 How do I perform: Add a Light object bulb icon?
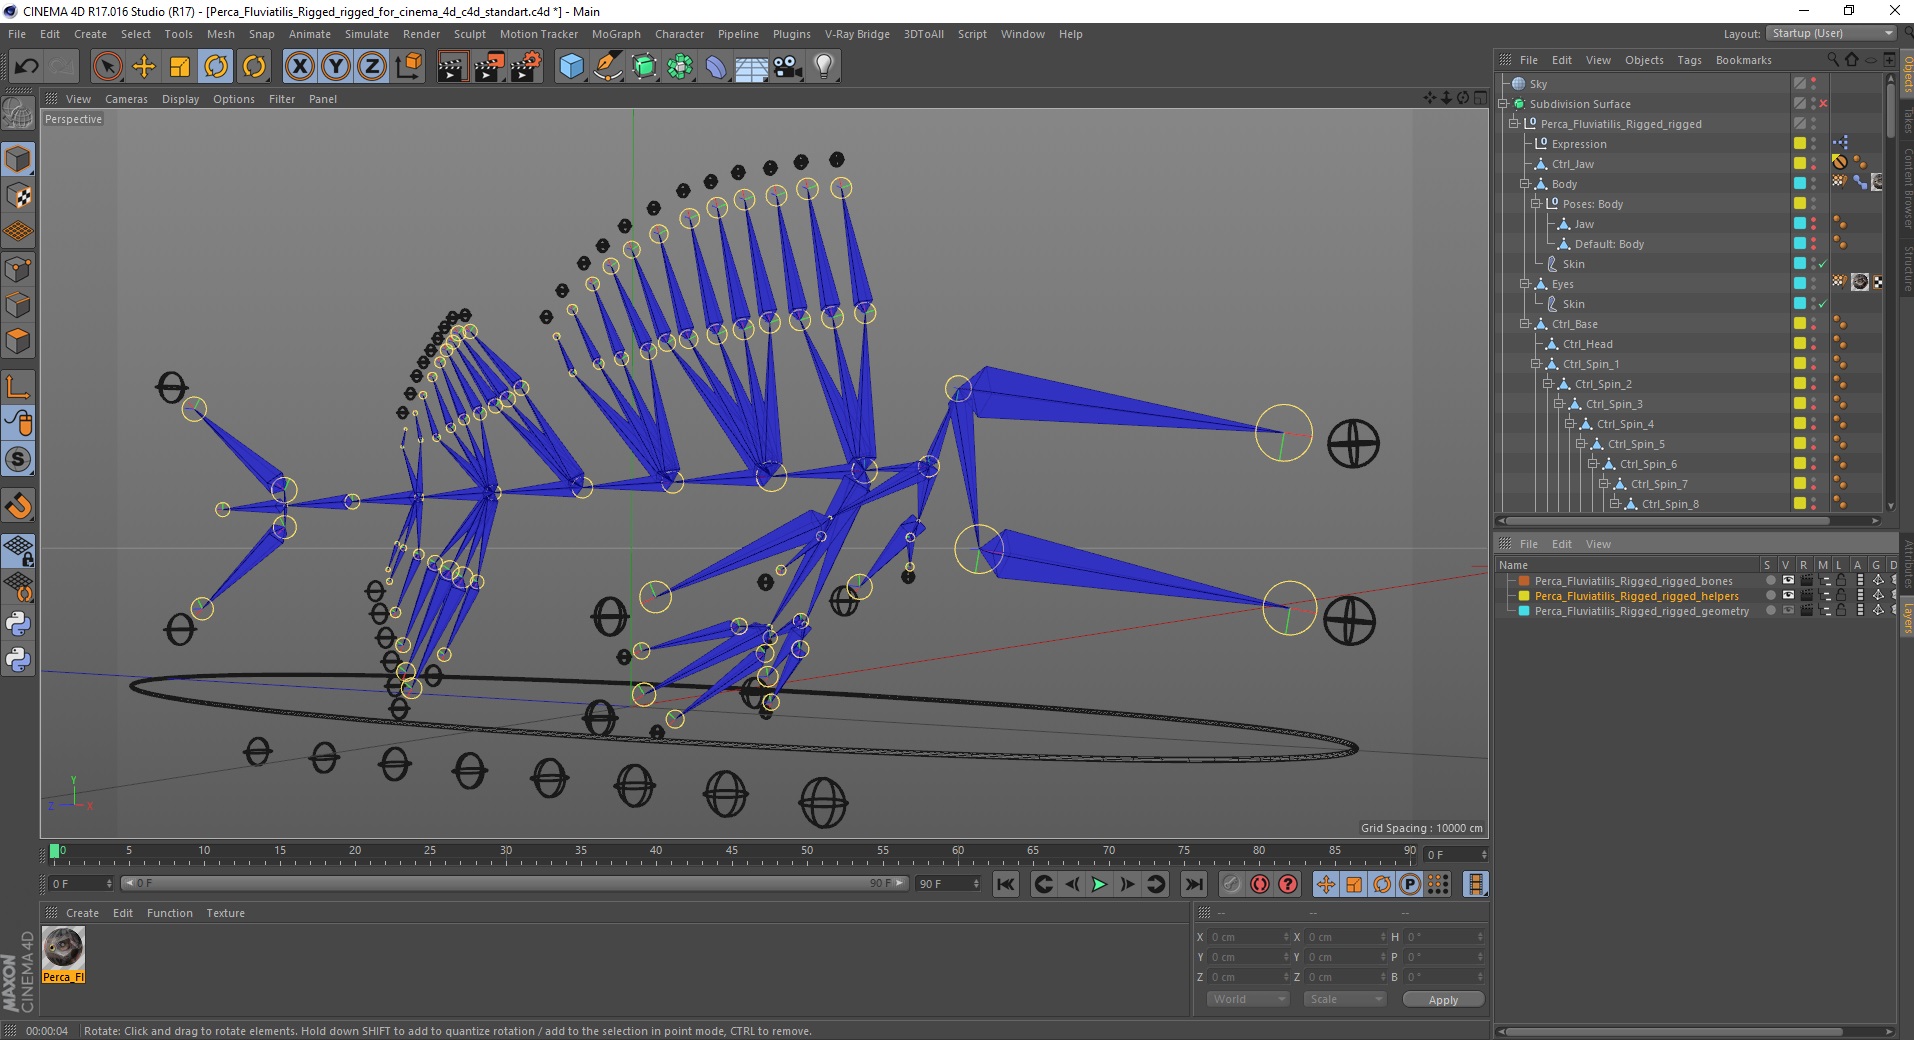(824, 67)
